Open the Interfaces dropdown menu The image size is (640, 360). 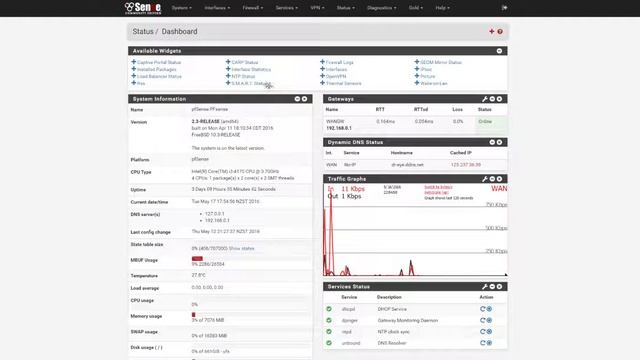(x=217, y=8)
